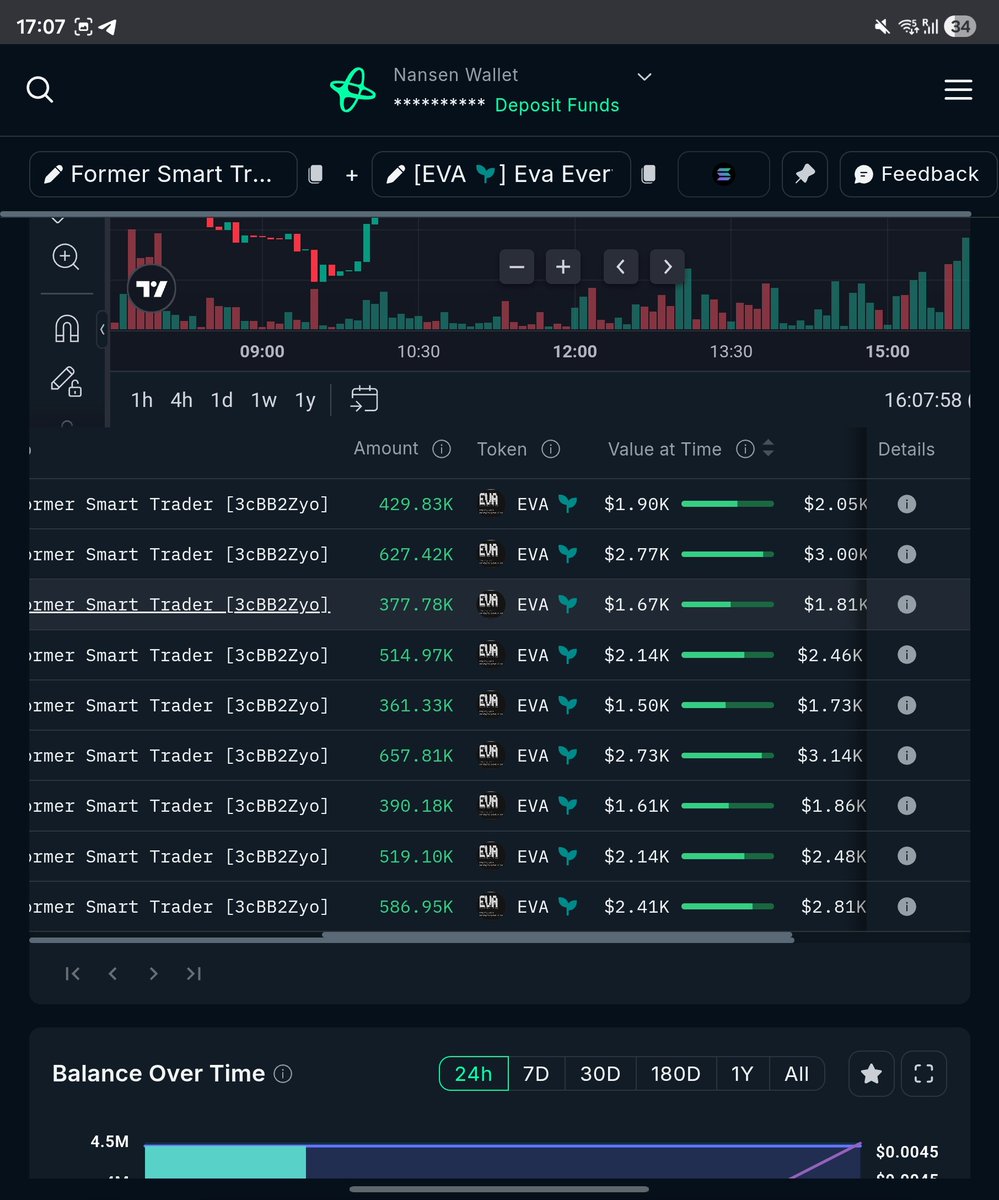Switch to the 7D balance tab

click(536, 1073)
